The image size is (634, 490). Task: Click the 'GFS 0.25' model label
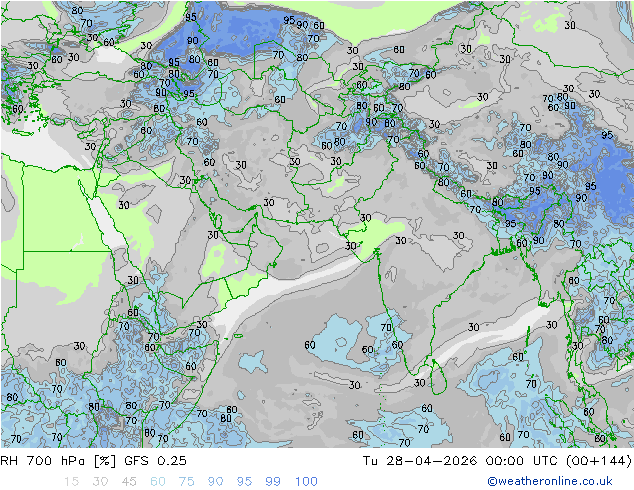coord(155,460)
